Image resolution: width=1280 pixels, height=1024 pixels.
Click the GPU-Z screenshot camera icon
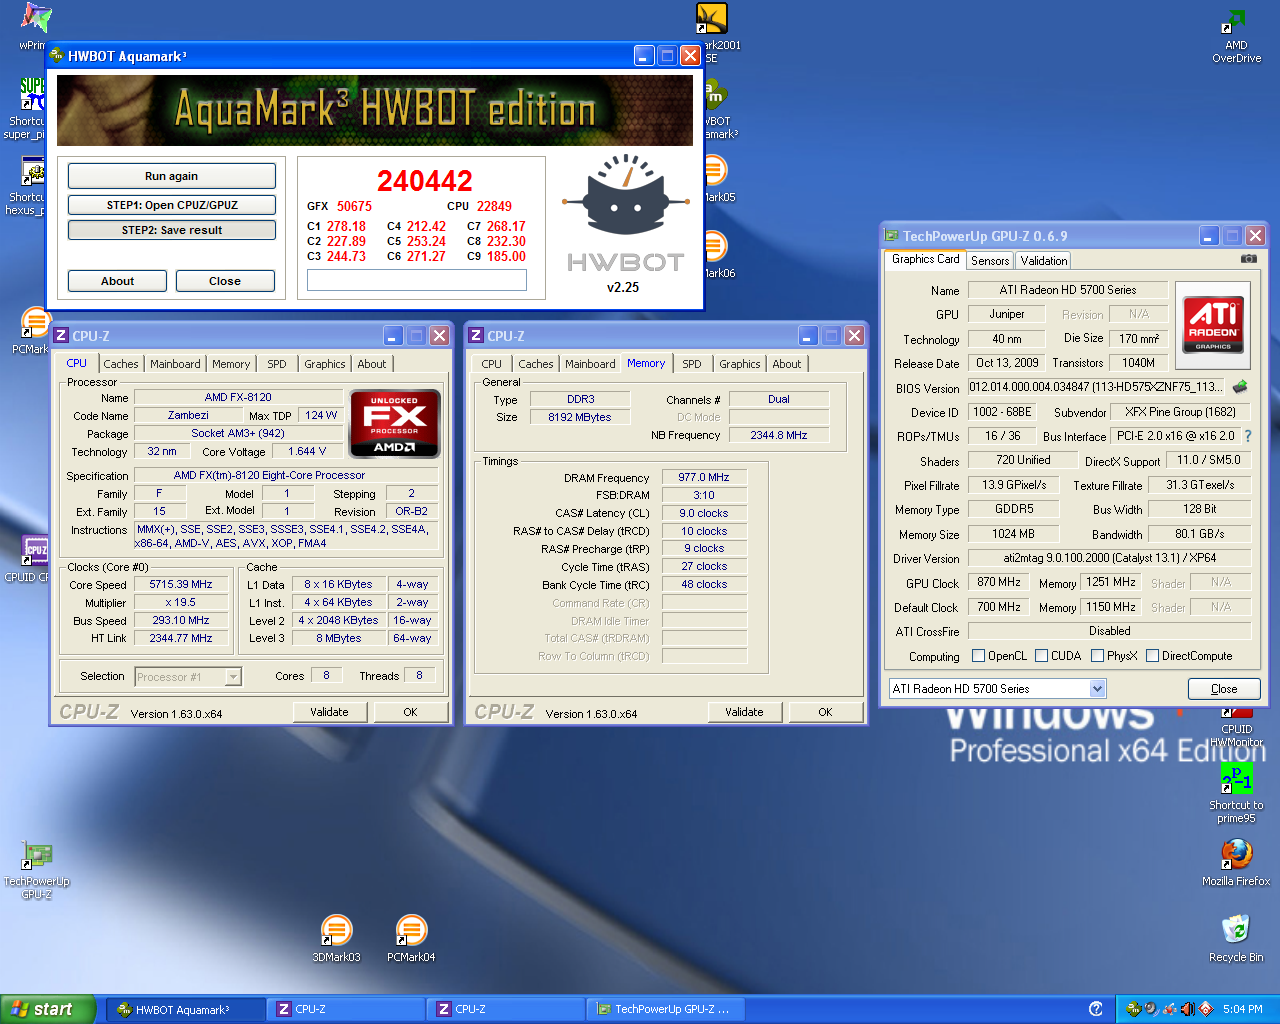tap(1248, 259)
